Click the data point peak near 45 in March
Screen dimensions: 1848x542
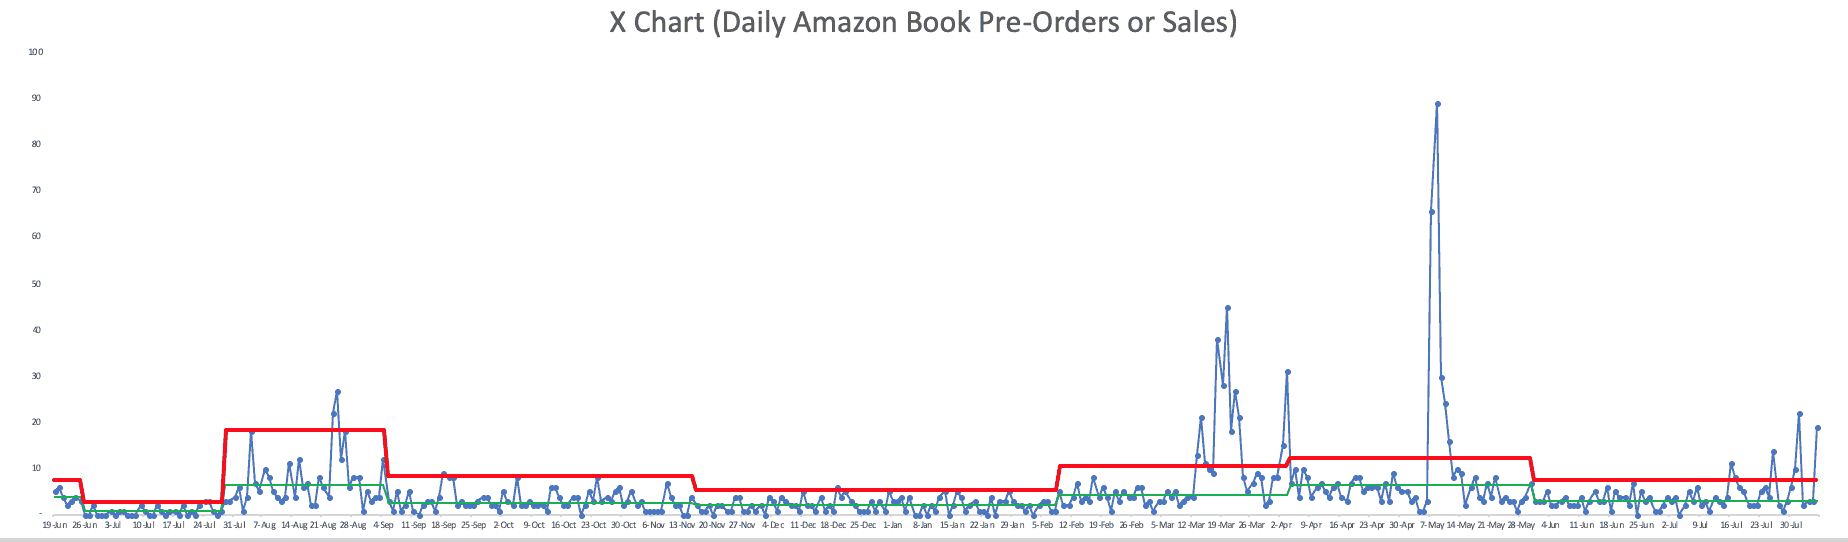pyautogui.click(x=1227, y=308)
